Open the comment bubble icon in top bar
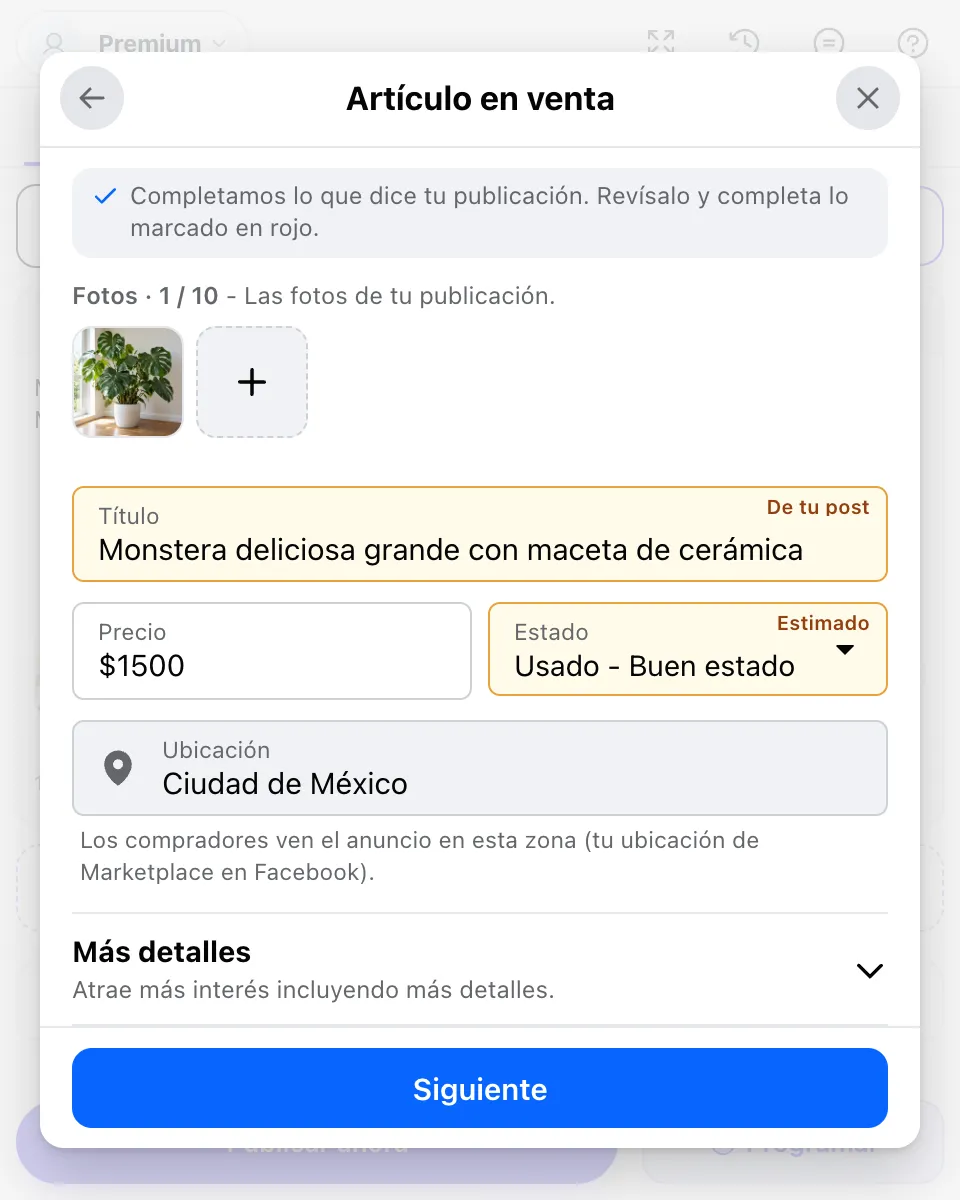The width and height of the screenshot is (960, 1200). [x=829, y=43]
